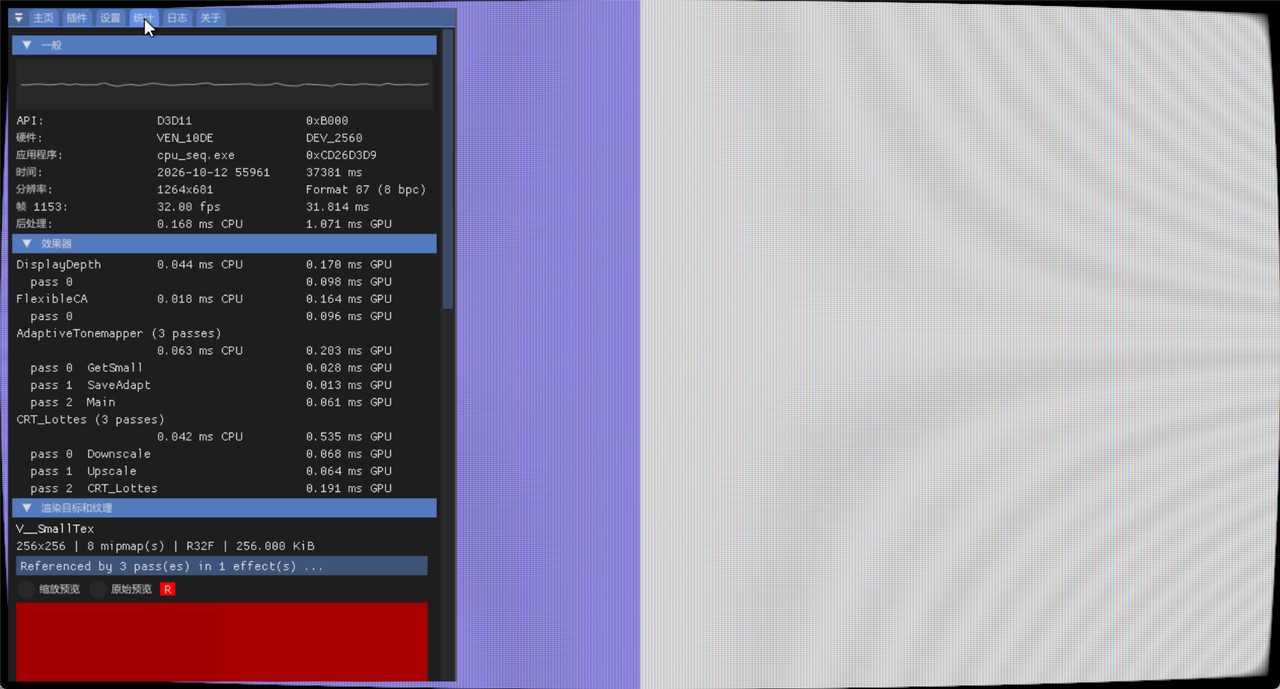Open the 日志 tab
Image resolution: width=1280 pixels, height=689 pixels.
click(177, 18)
